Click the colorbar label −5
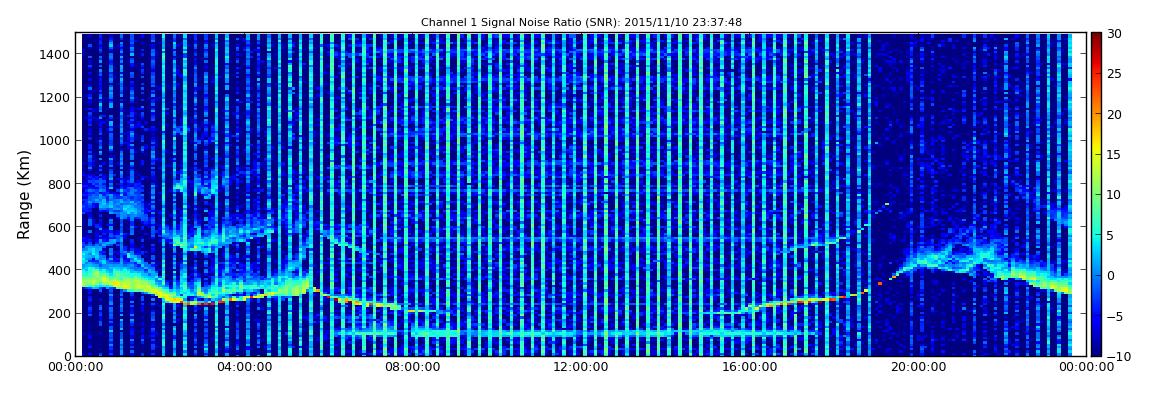The width and height of the screenshot is (1150, 407). [1115, 316]
